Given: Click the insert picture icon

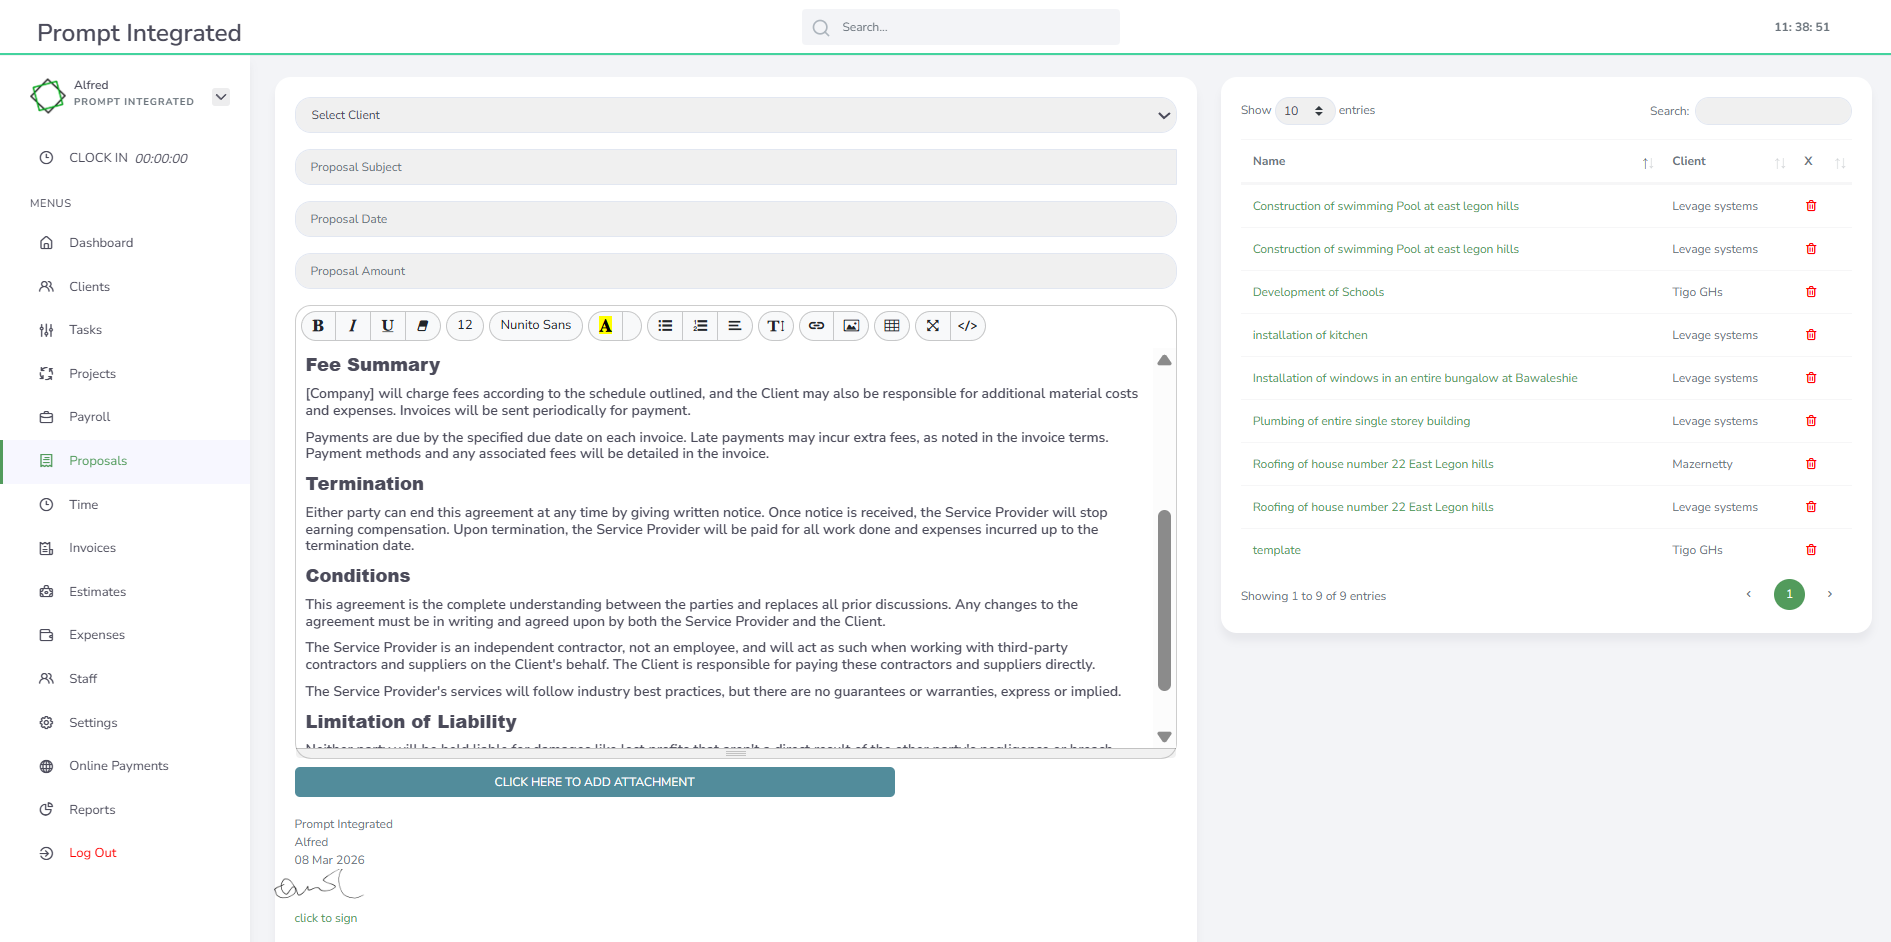Looking at the screenshot, I should pos(851,326).
